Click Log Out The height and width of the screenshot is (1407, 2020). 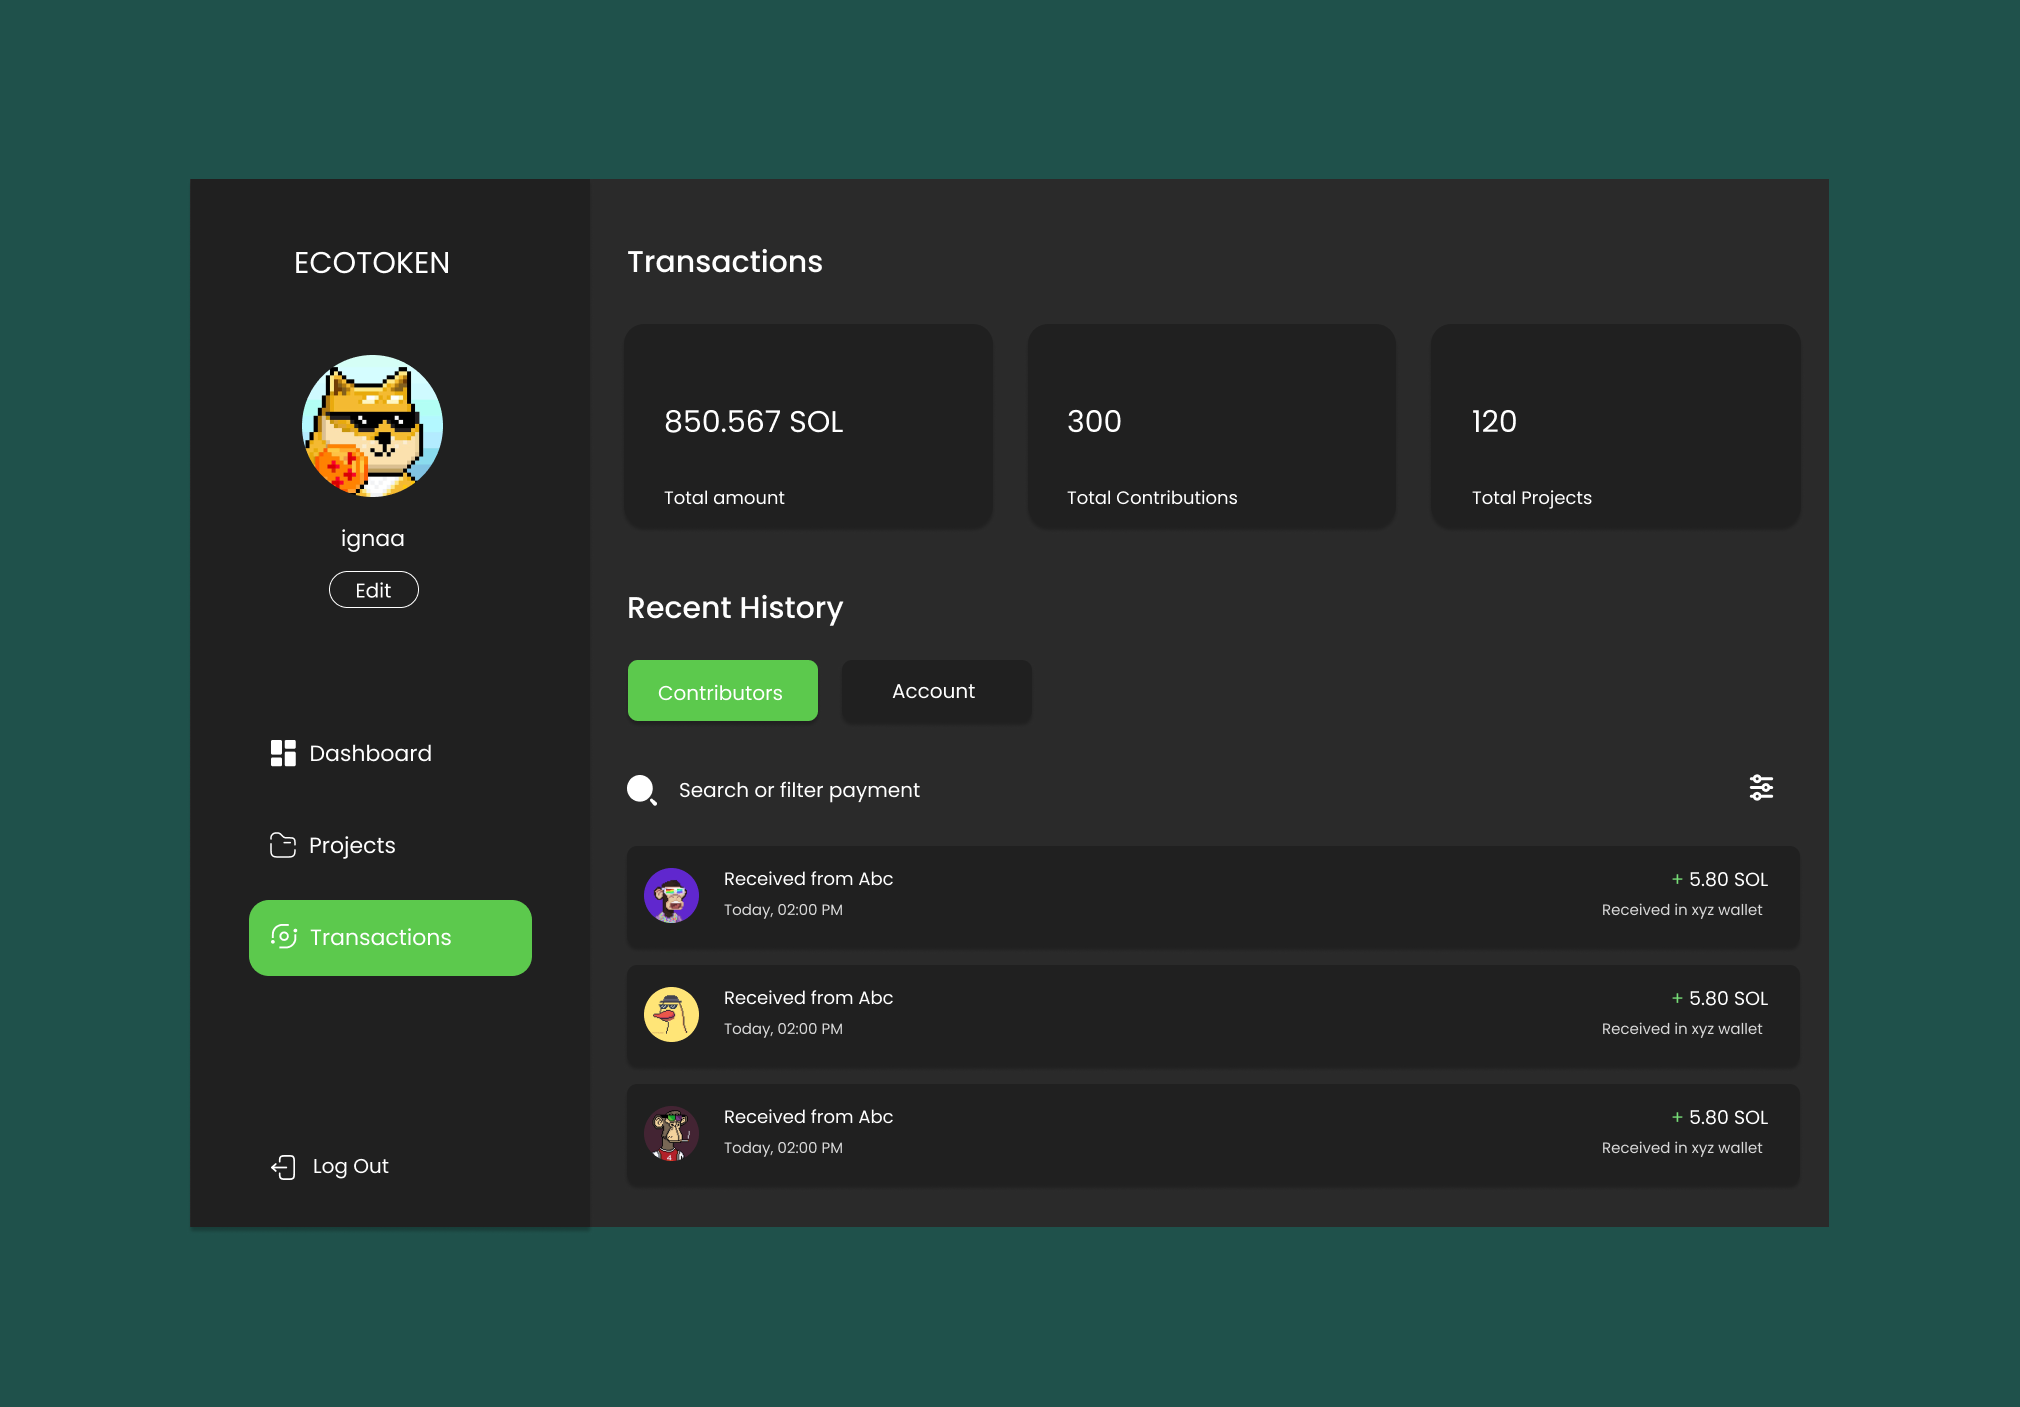point(349,1165)
